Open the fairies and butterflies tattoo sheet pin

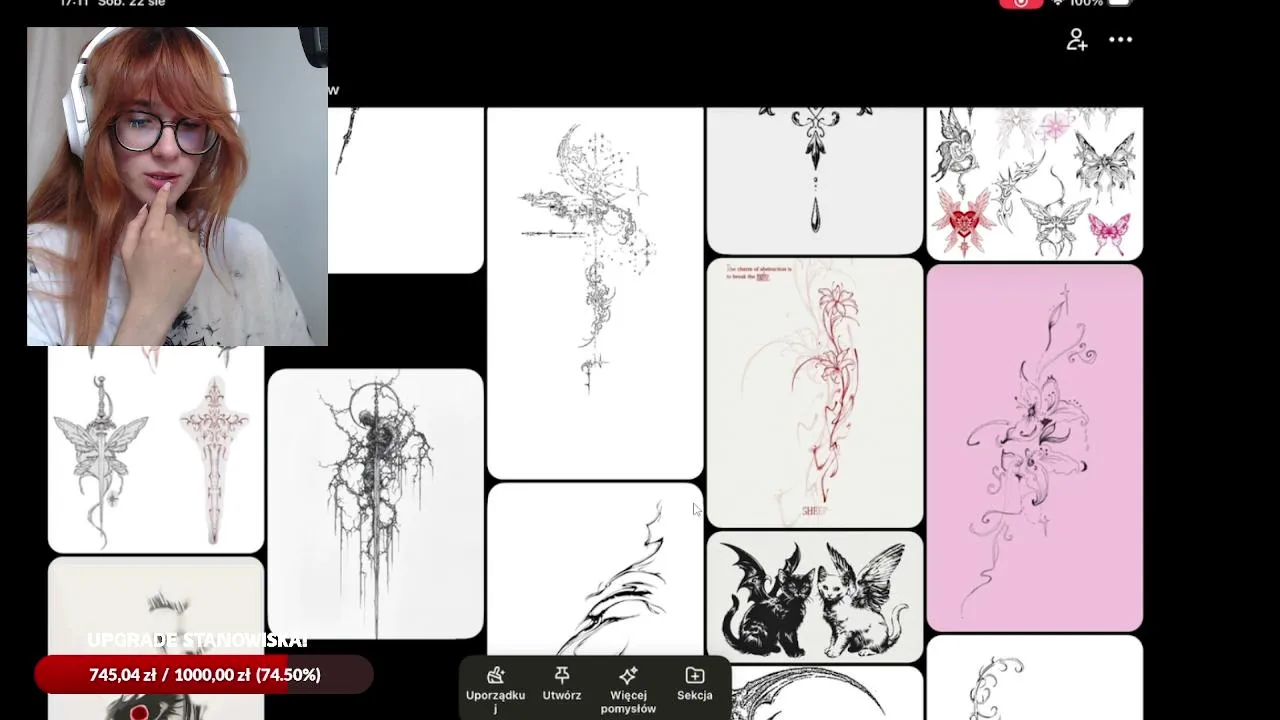1035,184
